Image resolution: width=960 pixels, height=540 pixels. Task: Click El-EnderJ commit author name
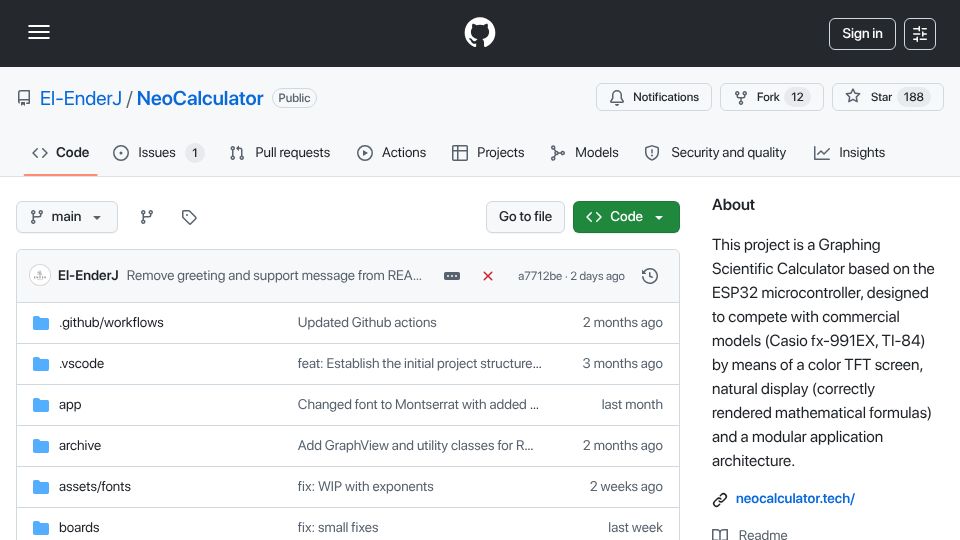tap(88, 276)
